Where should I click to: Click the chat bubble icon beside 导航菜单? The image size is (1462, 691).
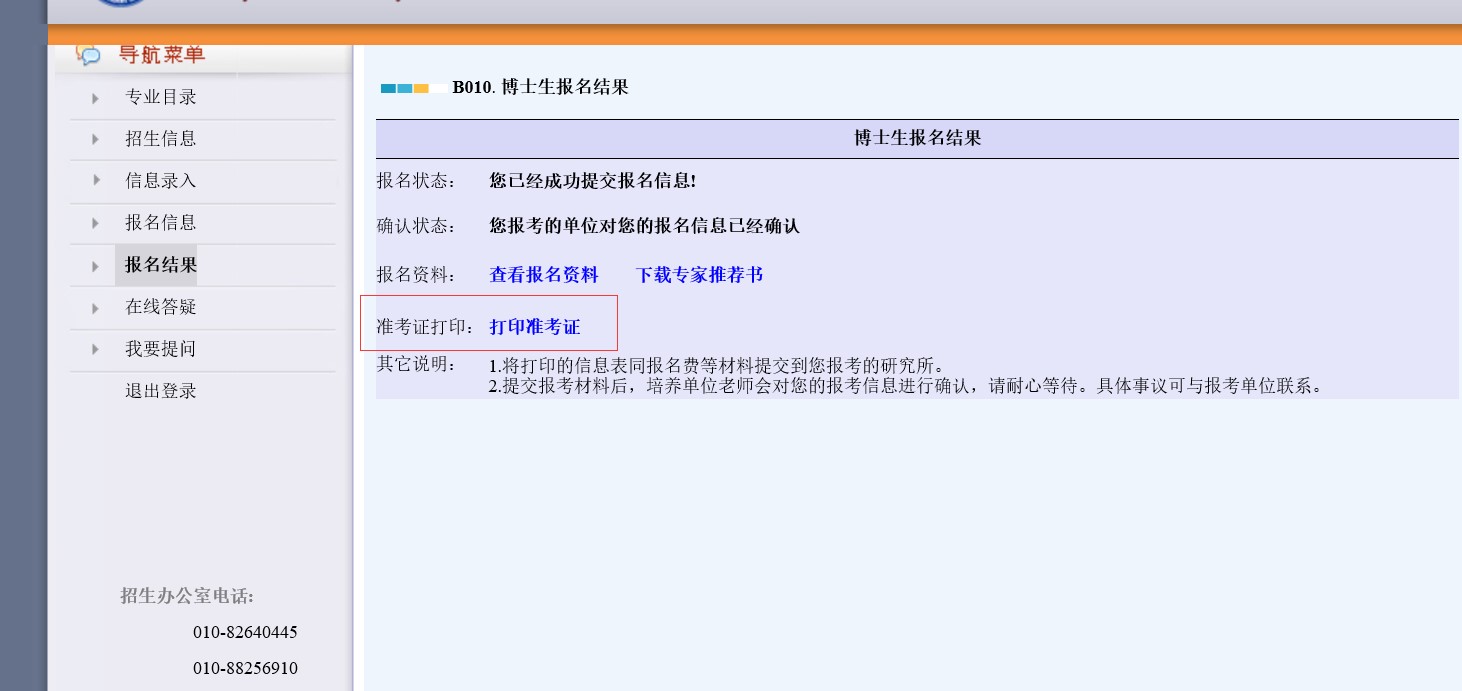(x=89, y=55)
